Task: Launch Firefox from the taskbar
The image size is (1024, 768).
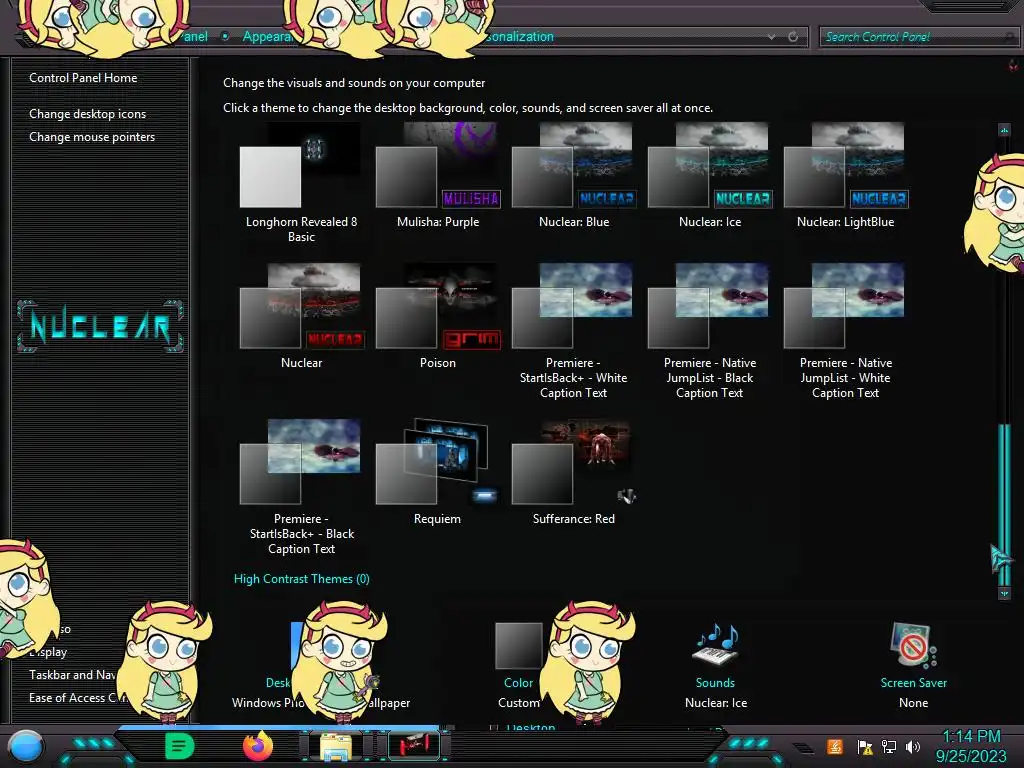Action: [x=258, y=746]
